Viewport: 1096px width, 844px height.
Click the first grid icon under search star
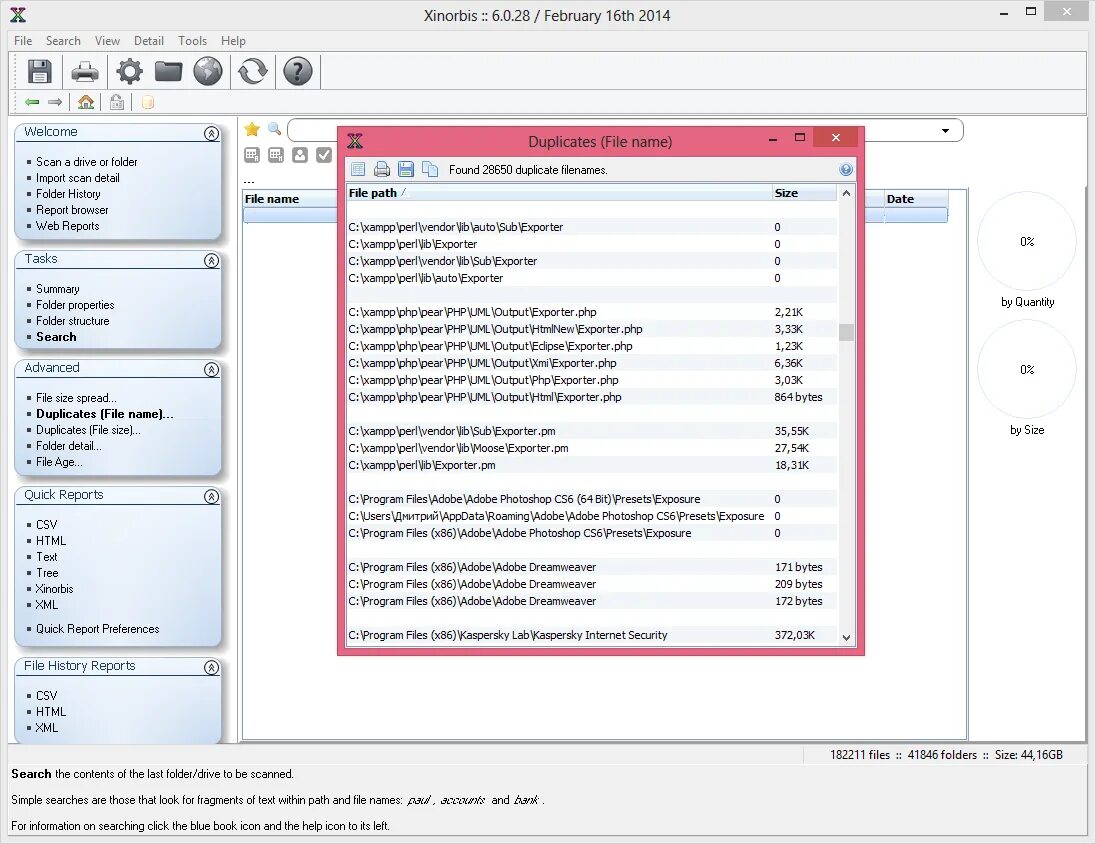[x=252, y=155]
